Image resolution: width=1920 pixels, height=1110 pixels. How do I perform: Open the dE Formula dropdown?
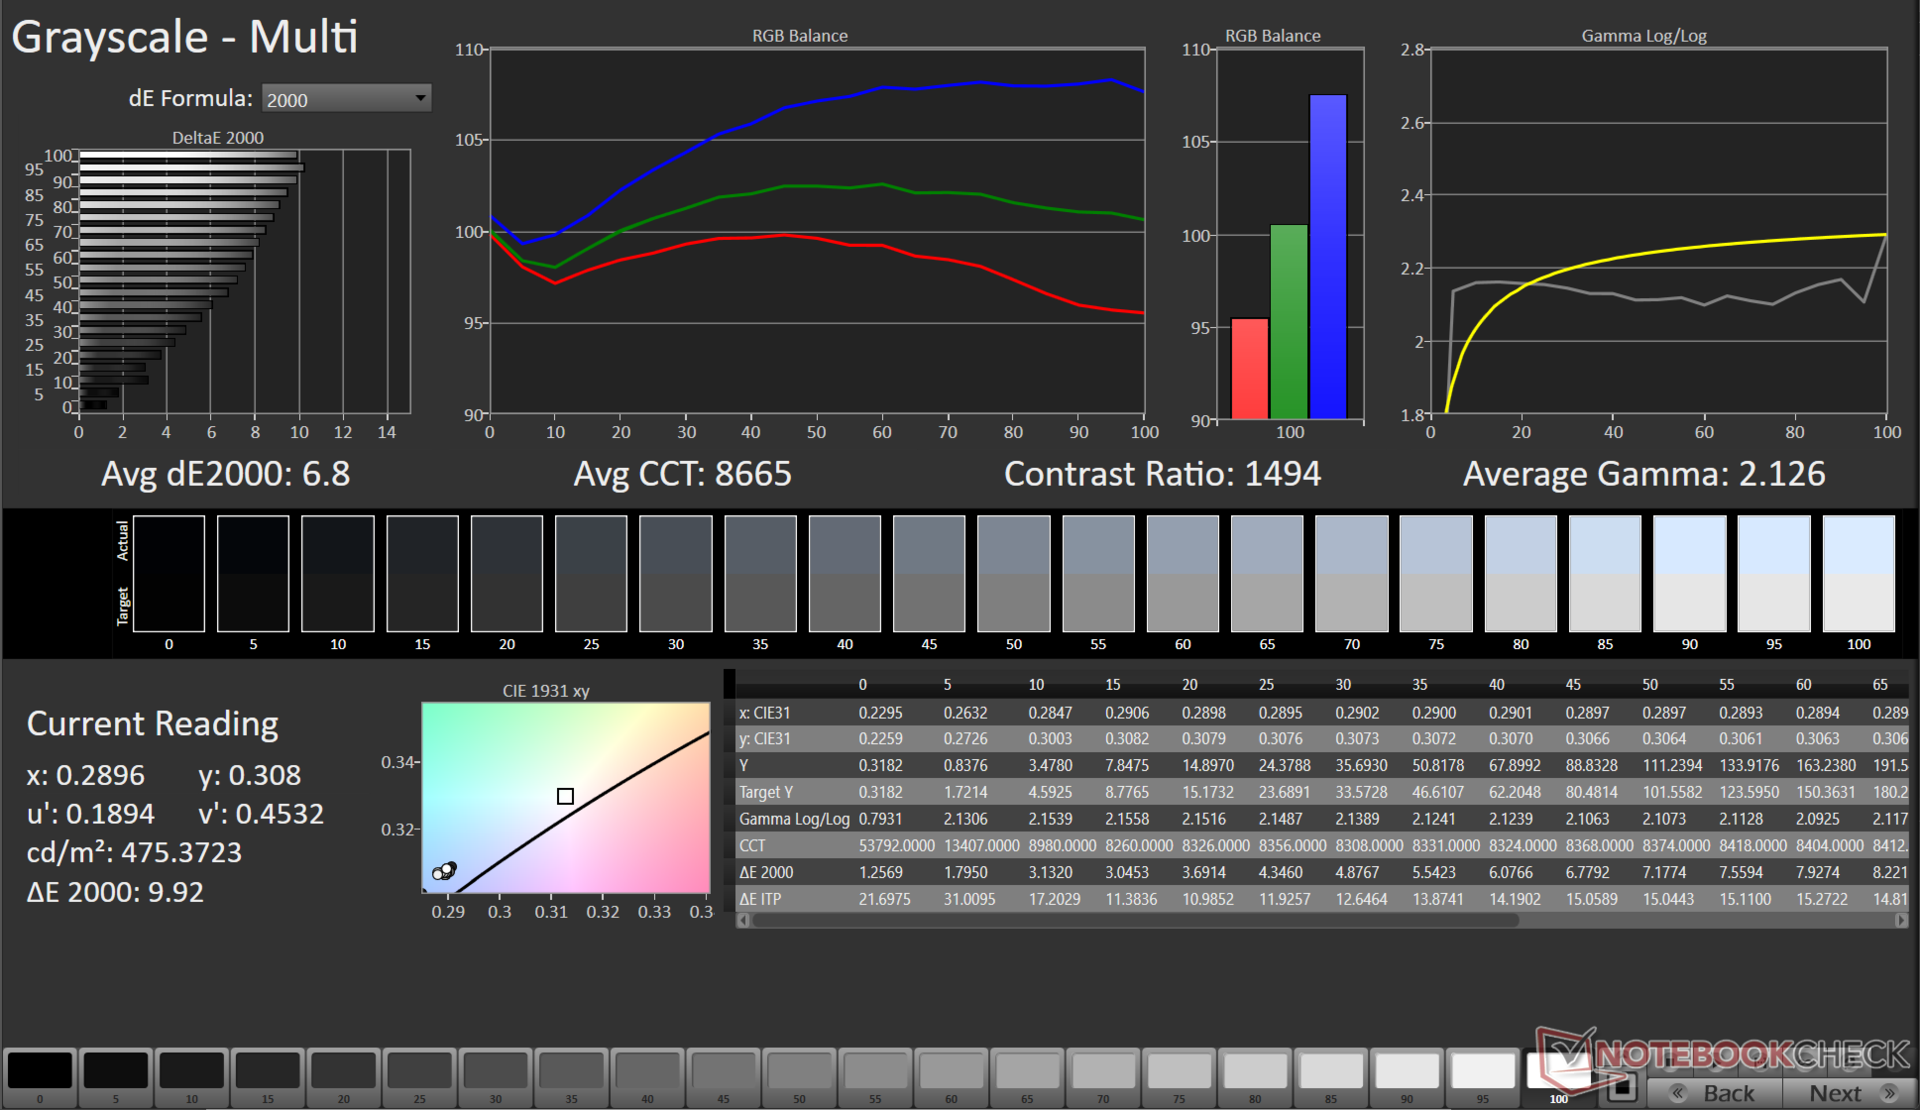[346, 98]
